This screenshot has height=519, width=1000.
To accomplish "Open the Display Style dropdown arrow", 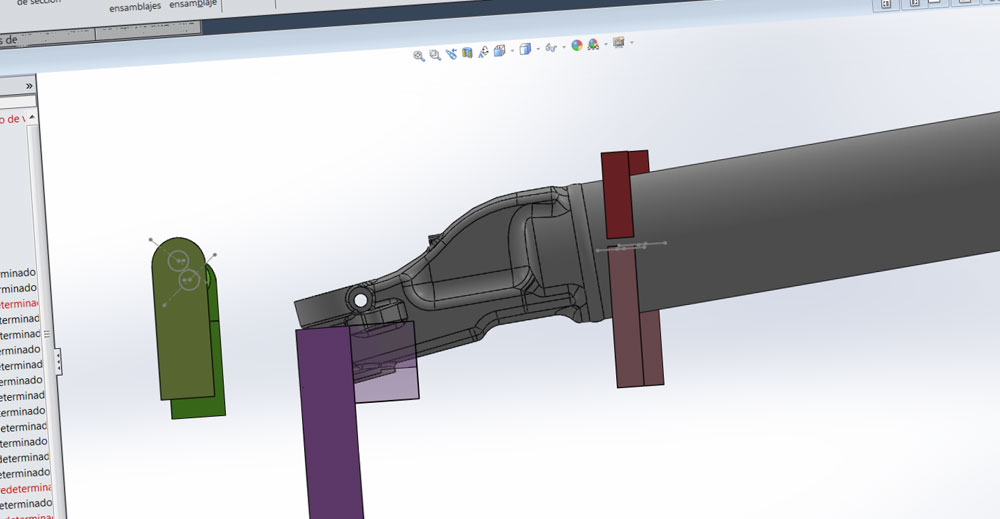I will click(538, 48).
